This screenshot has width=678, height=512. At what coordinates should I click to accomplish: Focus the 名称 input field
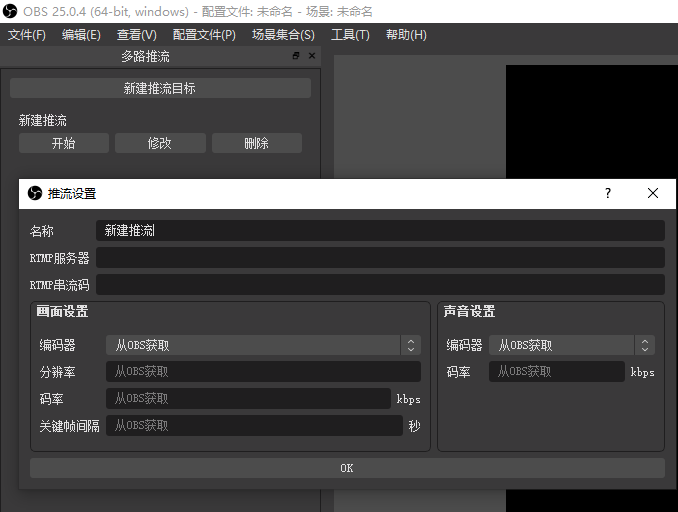click(x=380, y=230)
